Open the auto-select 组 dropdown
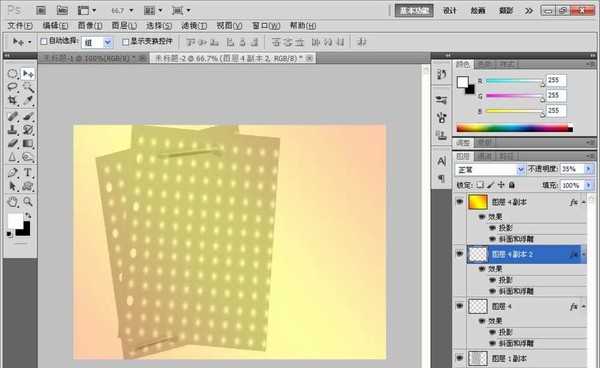Image resolution: width=600 pixels, height=368 pixels. tap(108, 42)
